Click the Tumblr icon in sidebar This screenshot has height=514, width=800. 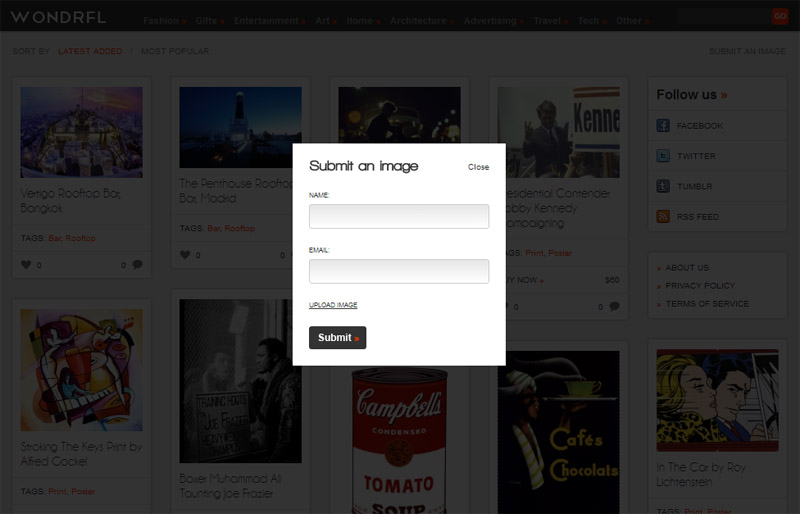click(x=663, y=186)
